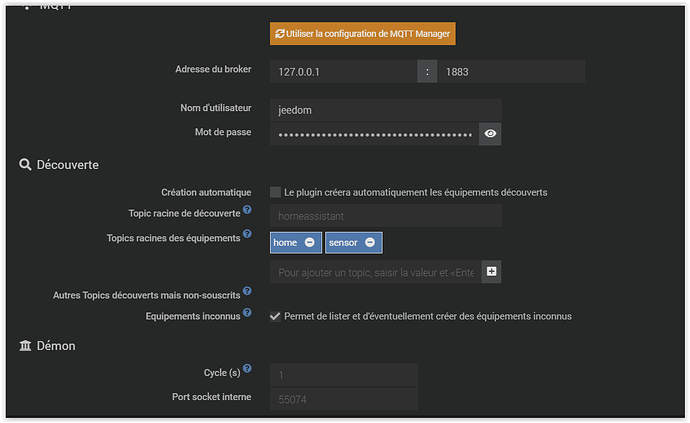Click the Nom d'utilisateur field
The image size is (690, 423).
coord(385,109)
